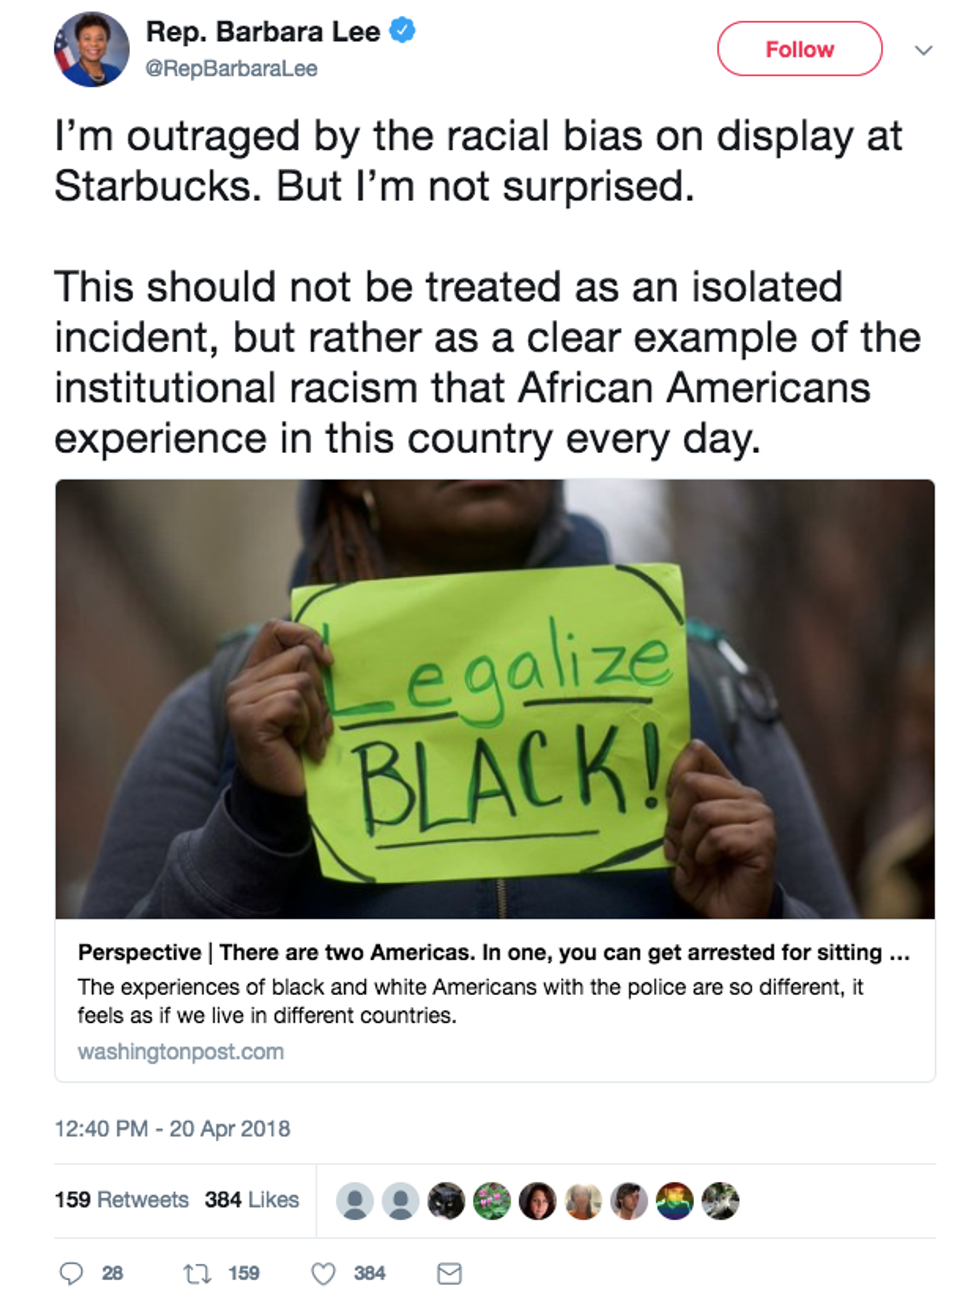Click the reply speech bubble icon

[x=71, y=1273]
